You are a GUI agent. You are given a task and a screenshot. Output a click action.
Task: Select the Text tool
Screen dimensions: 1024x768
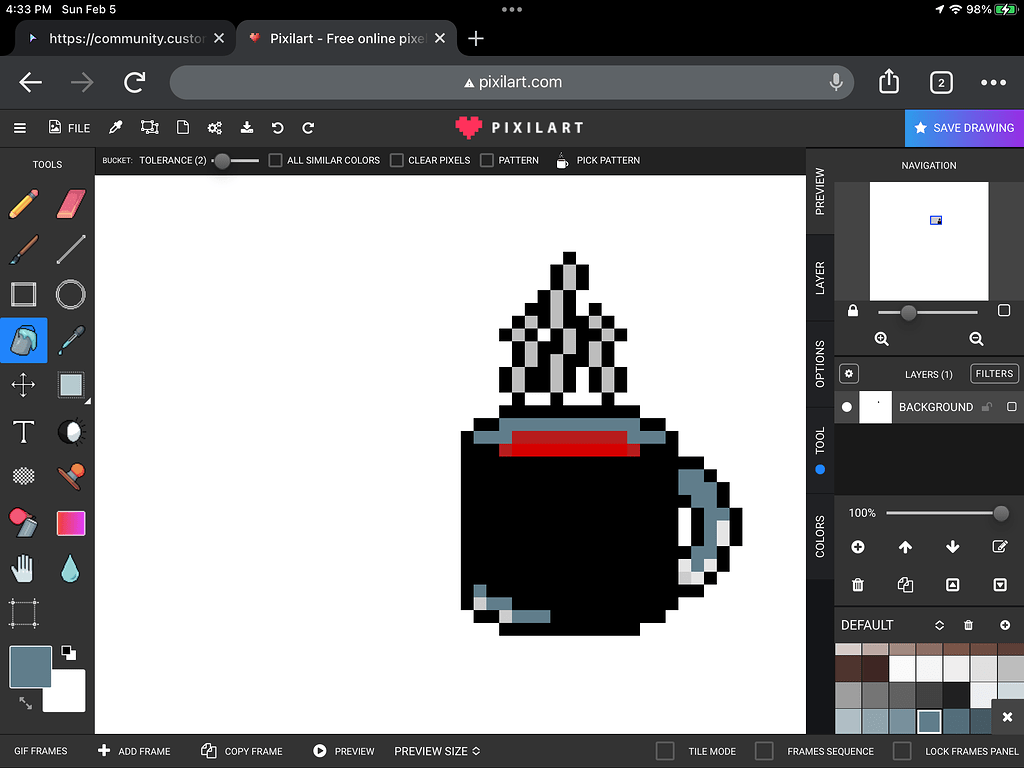(x=24, y=431)
